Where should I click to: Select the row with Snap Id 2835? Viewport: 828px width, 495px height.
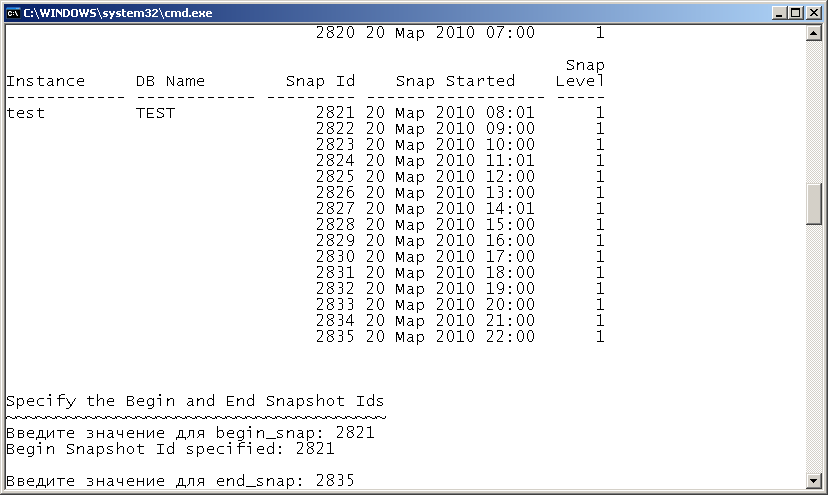click(x=335, y=337)
